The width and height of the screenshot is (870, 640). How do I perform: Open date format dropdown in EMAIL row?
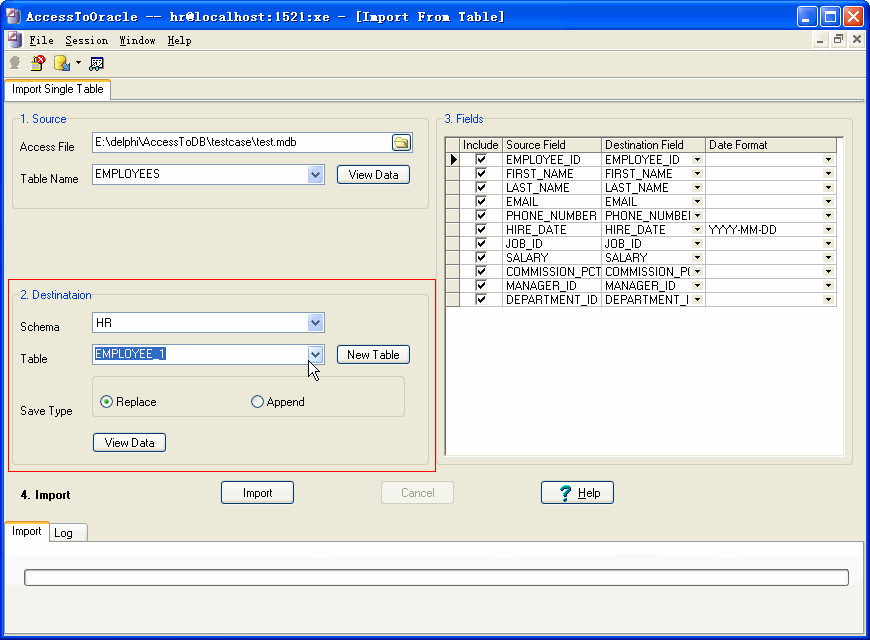pos(828,201)
